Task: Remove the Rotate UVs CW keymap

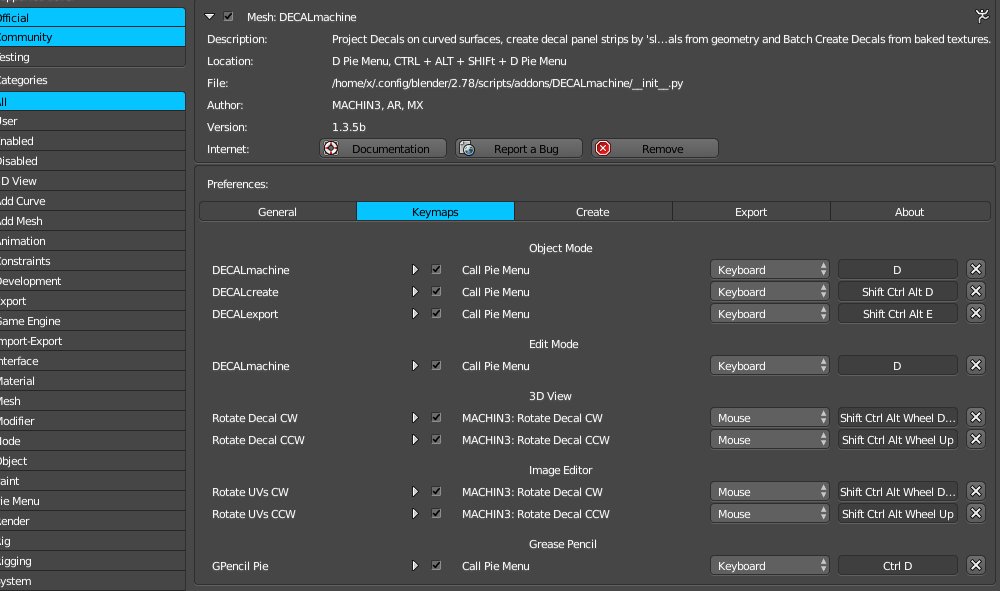Action: 976,492
